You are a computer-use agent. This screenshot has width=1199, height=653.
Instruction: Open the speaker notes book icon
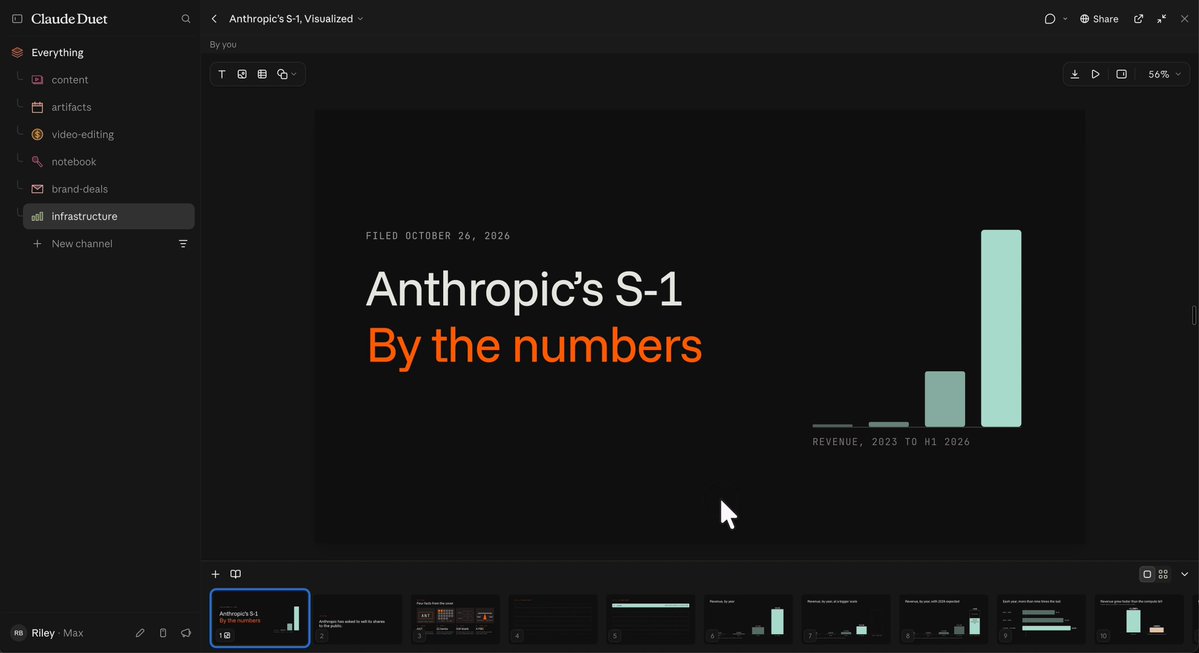(236, 574)
